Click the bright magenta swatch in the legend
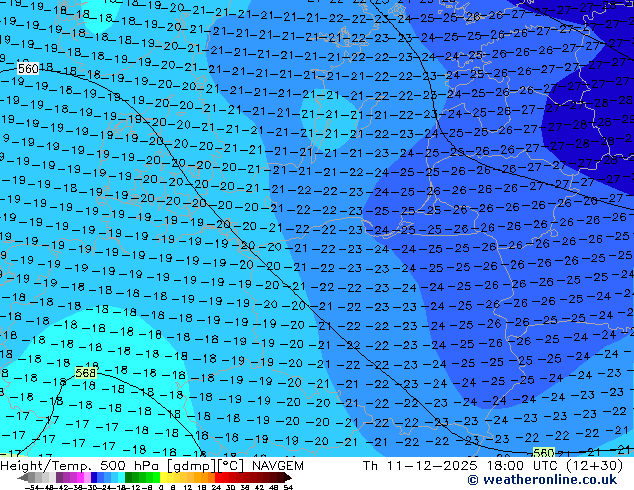Screen dimensions: 634x490 pyautogui.click(x=80, y=477)
